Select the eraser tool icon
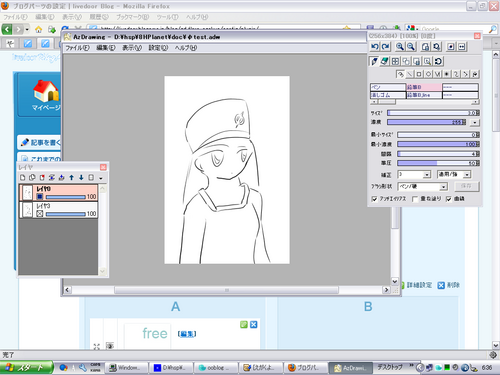This screenshot has height=375, width=500. (384, 61)
